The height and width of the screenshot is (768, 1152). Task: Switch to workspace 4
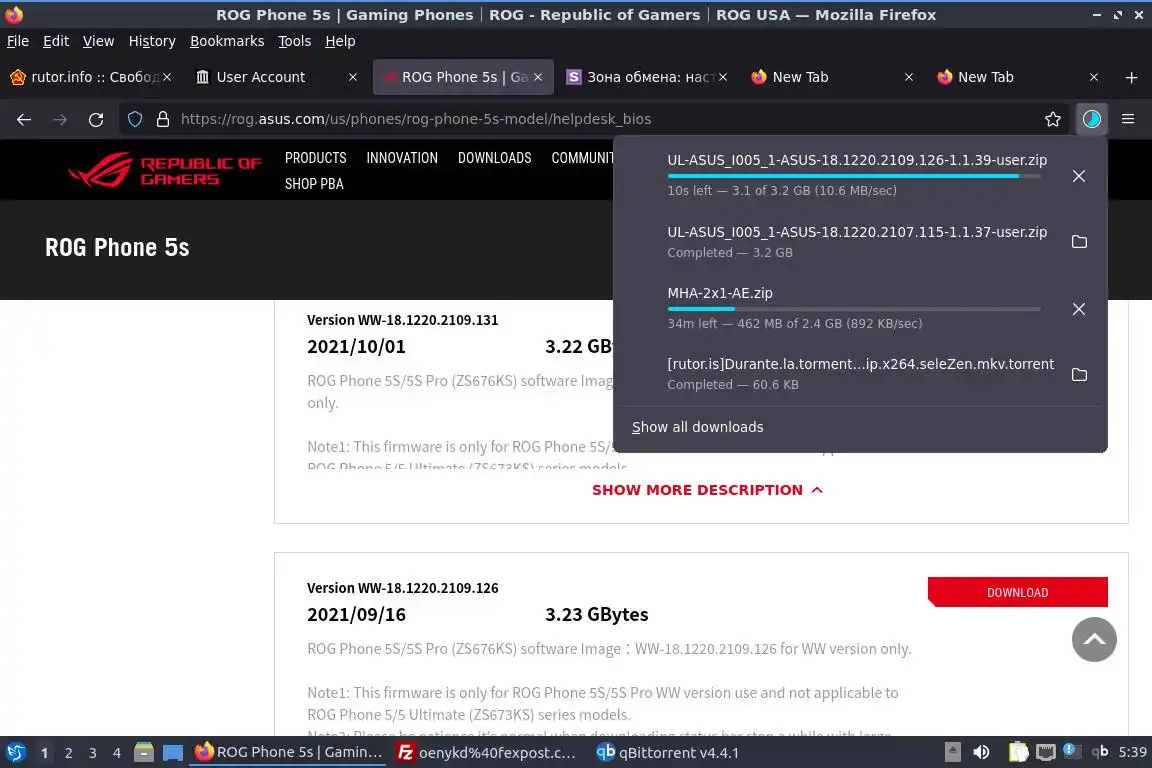117,753
